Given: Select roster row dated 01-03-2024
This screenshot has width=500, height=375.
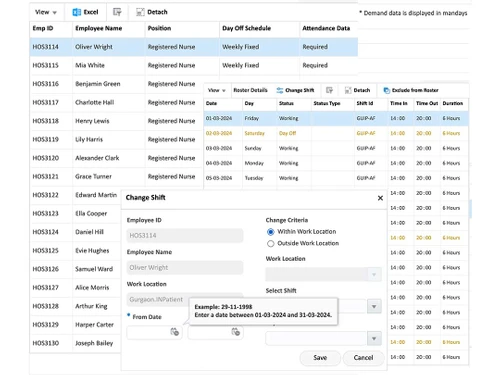Looking at the screenshot, I should (336, 118).
